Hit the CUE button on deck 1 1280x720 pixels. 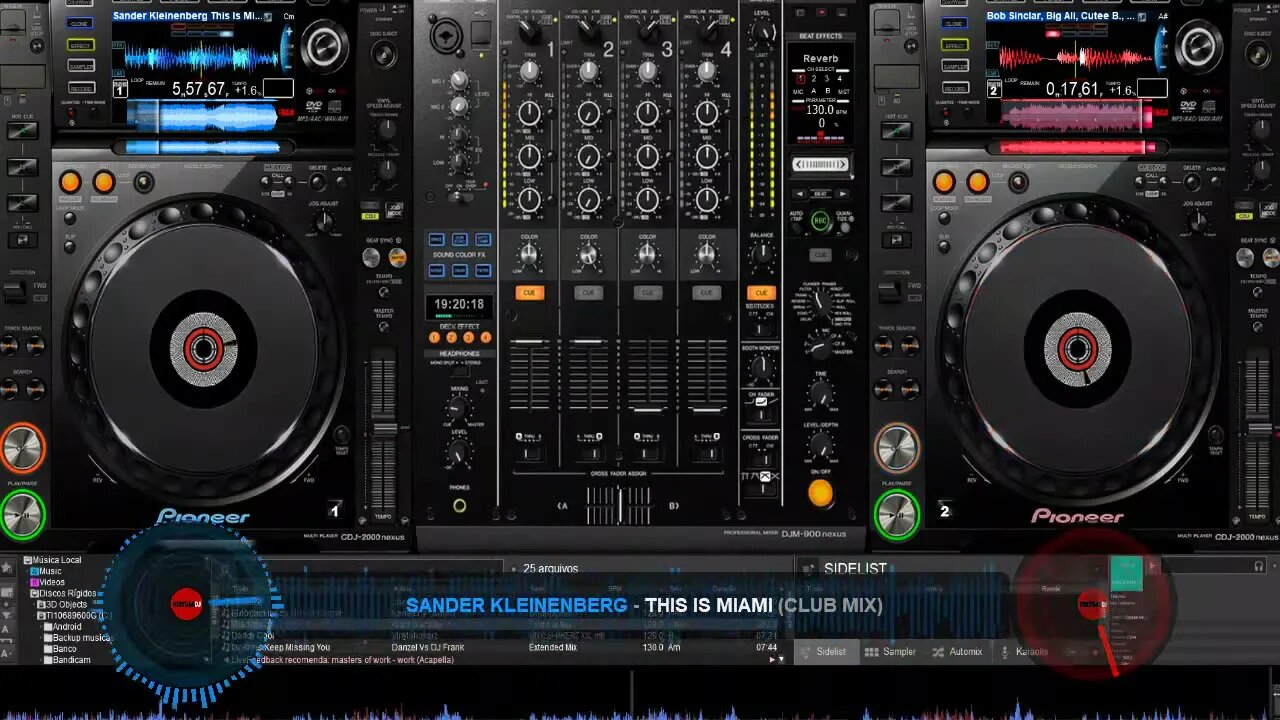[x=22, y=448]
